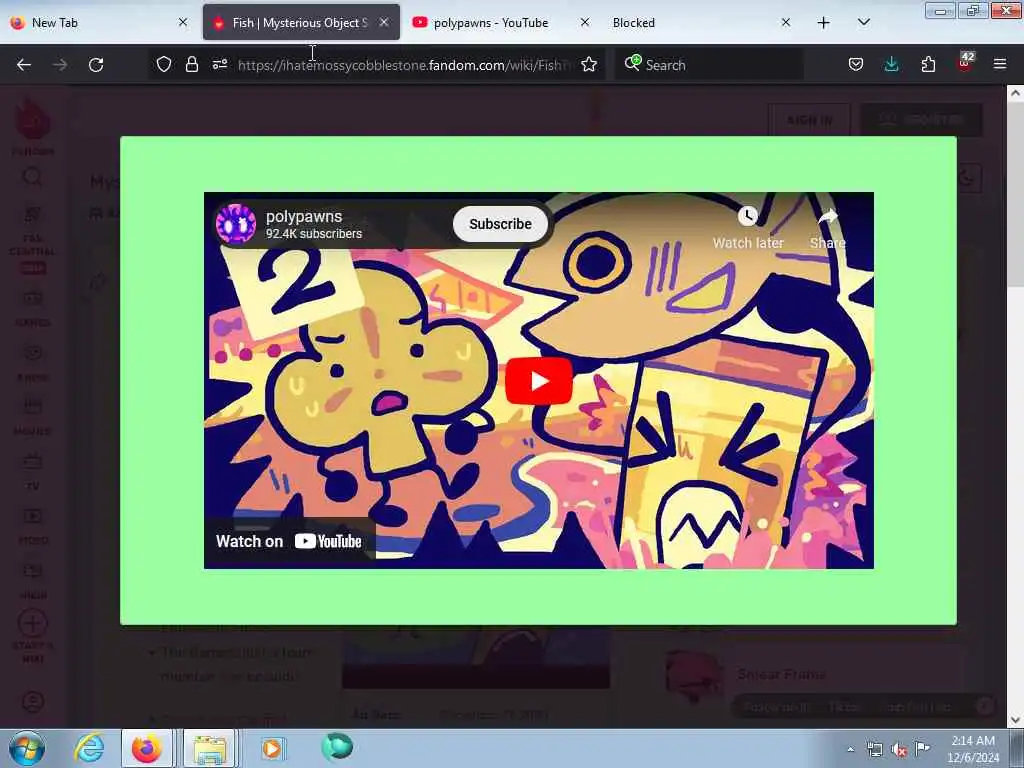The height and width of the screenshot is (768, 1024).
Task: Click the dimmed Sign In button
Action: click(809, 120)
